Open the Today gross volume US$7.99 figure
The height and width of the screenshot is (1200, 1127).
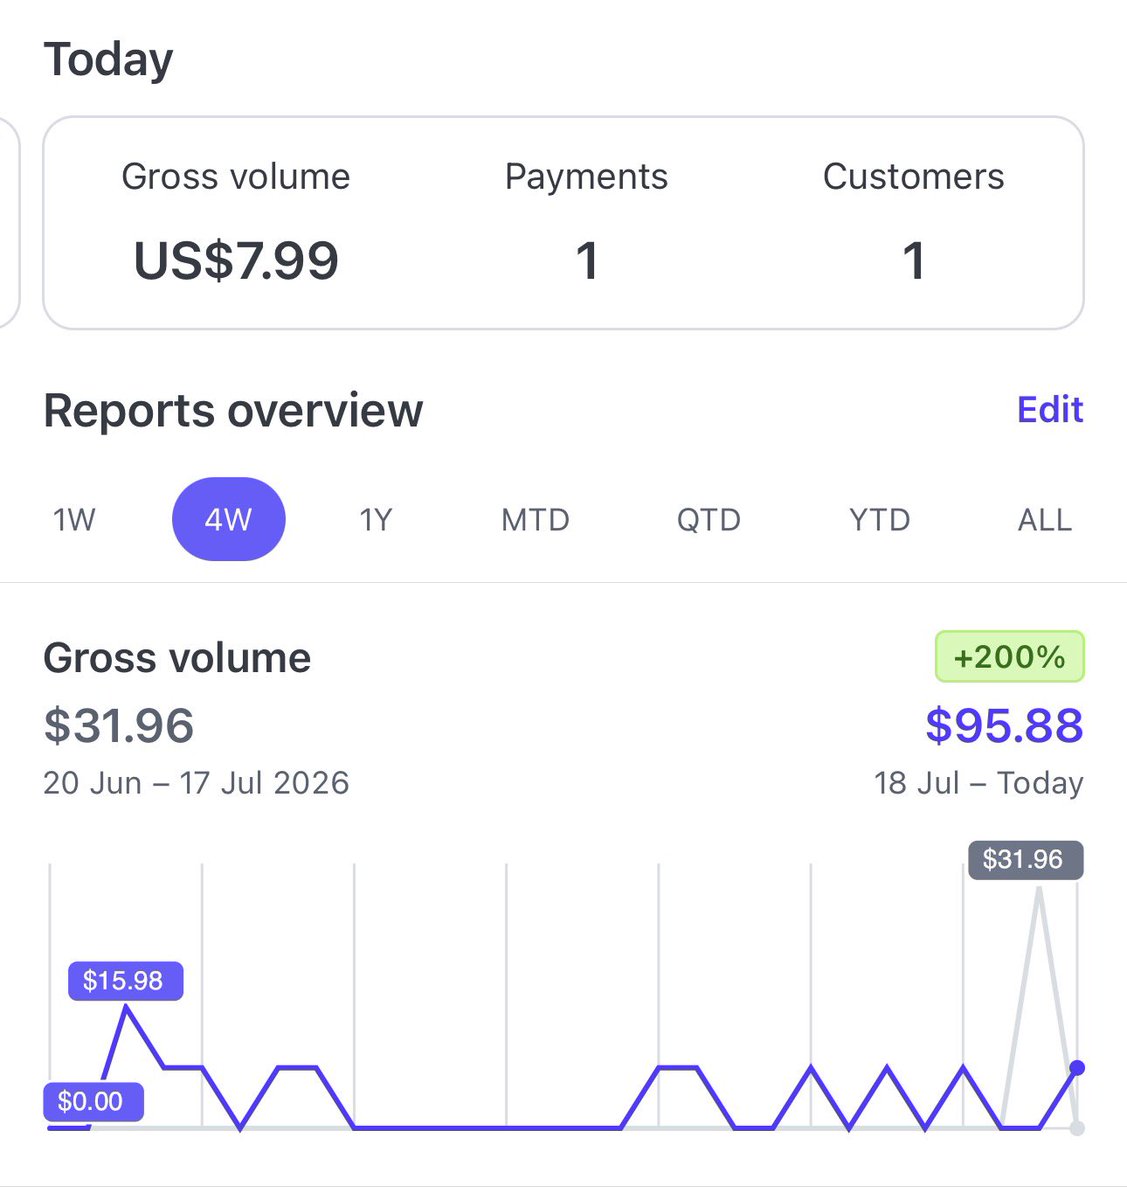[236, 261]
